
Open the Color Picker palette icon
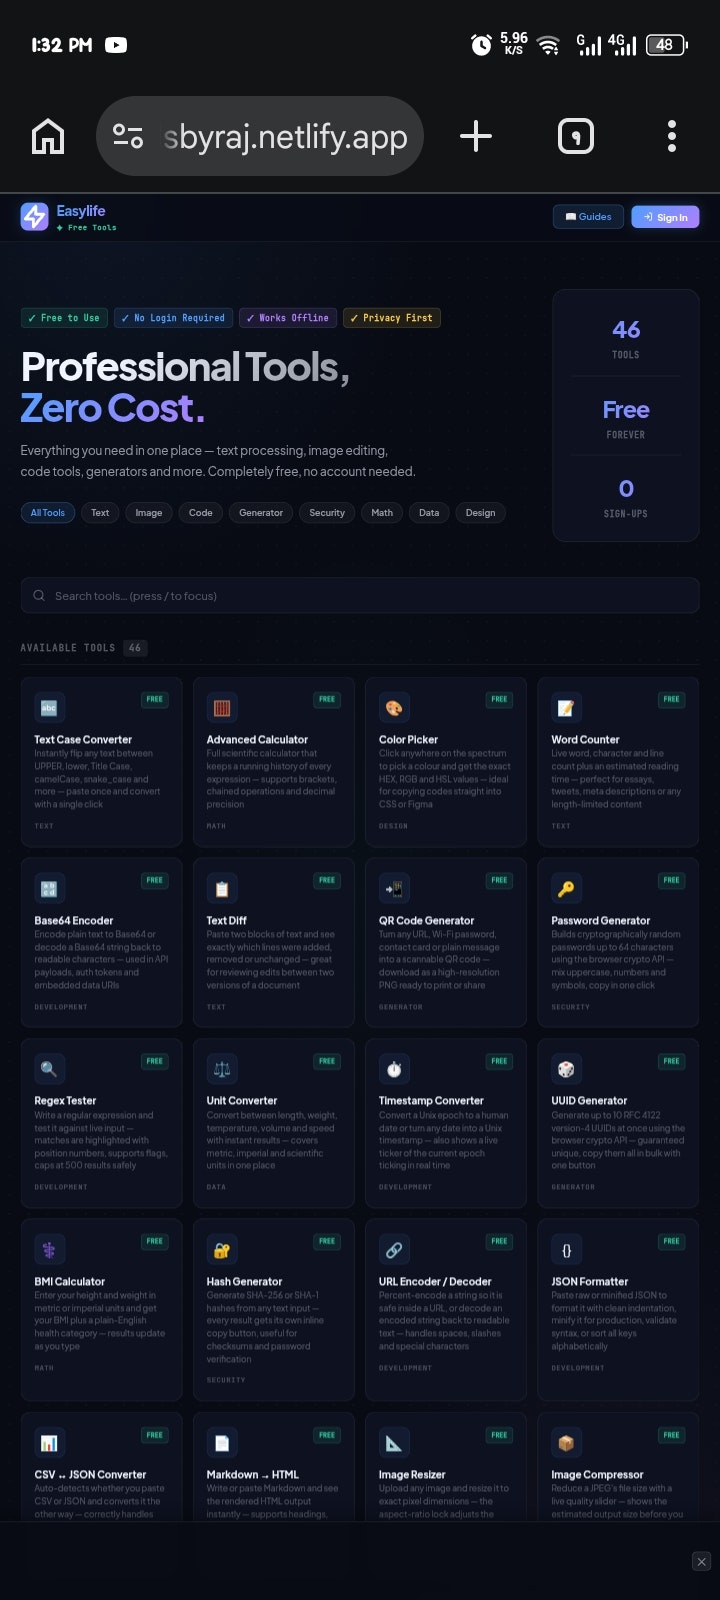(x=394, y=708)
